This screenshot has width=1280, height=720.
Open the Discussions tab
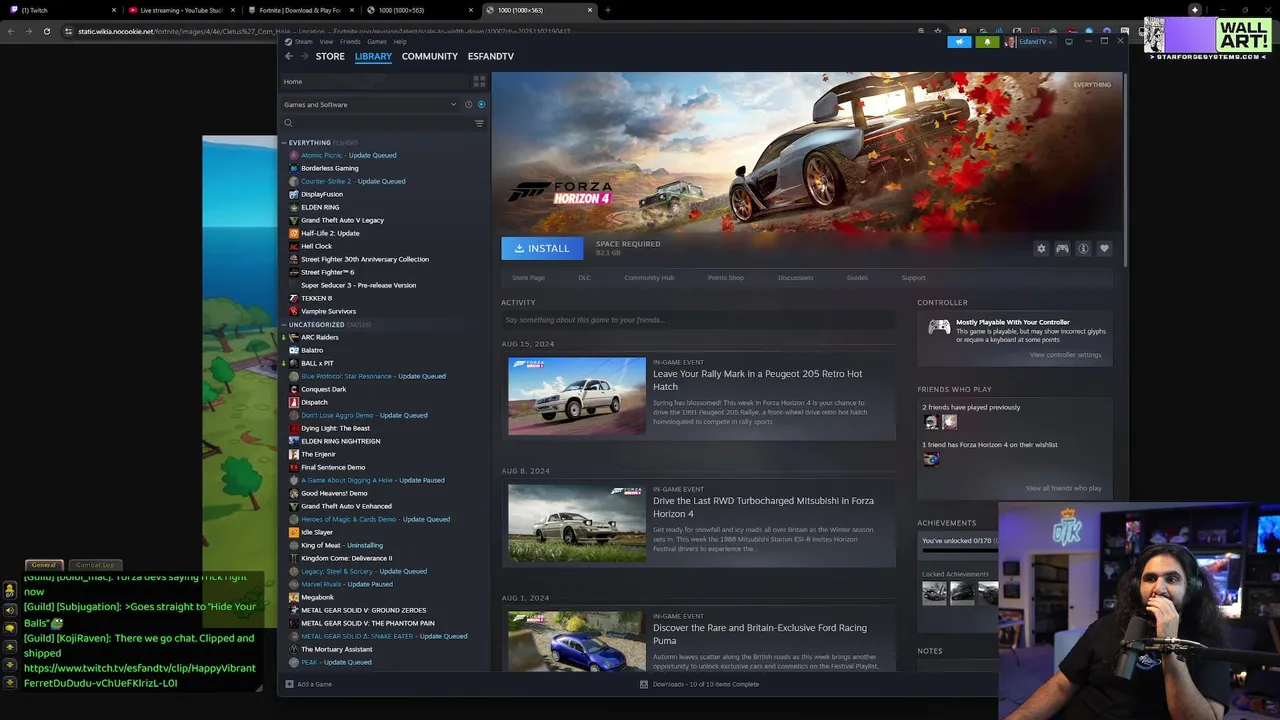point(795,278)
